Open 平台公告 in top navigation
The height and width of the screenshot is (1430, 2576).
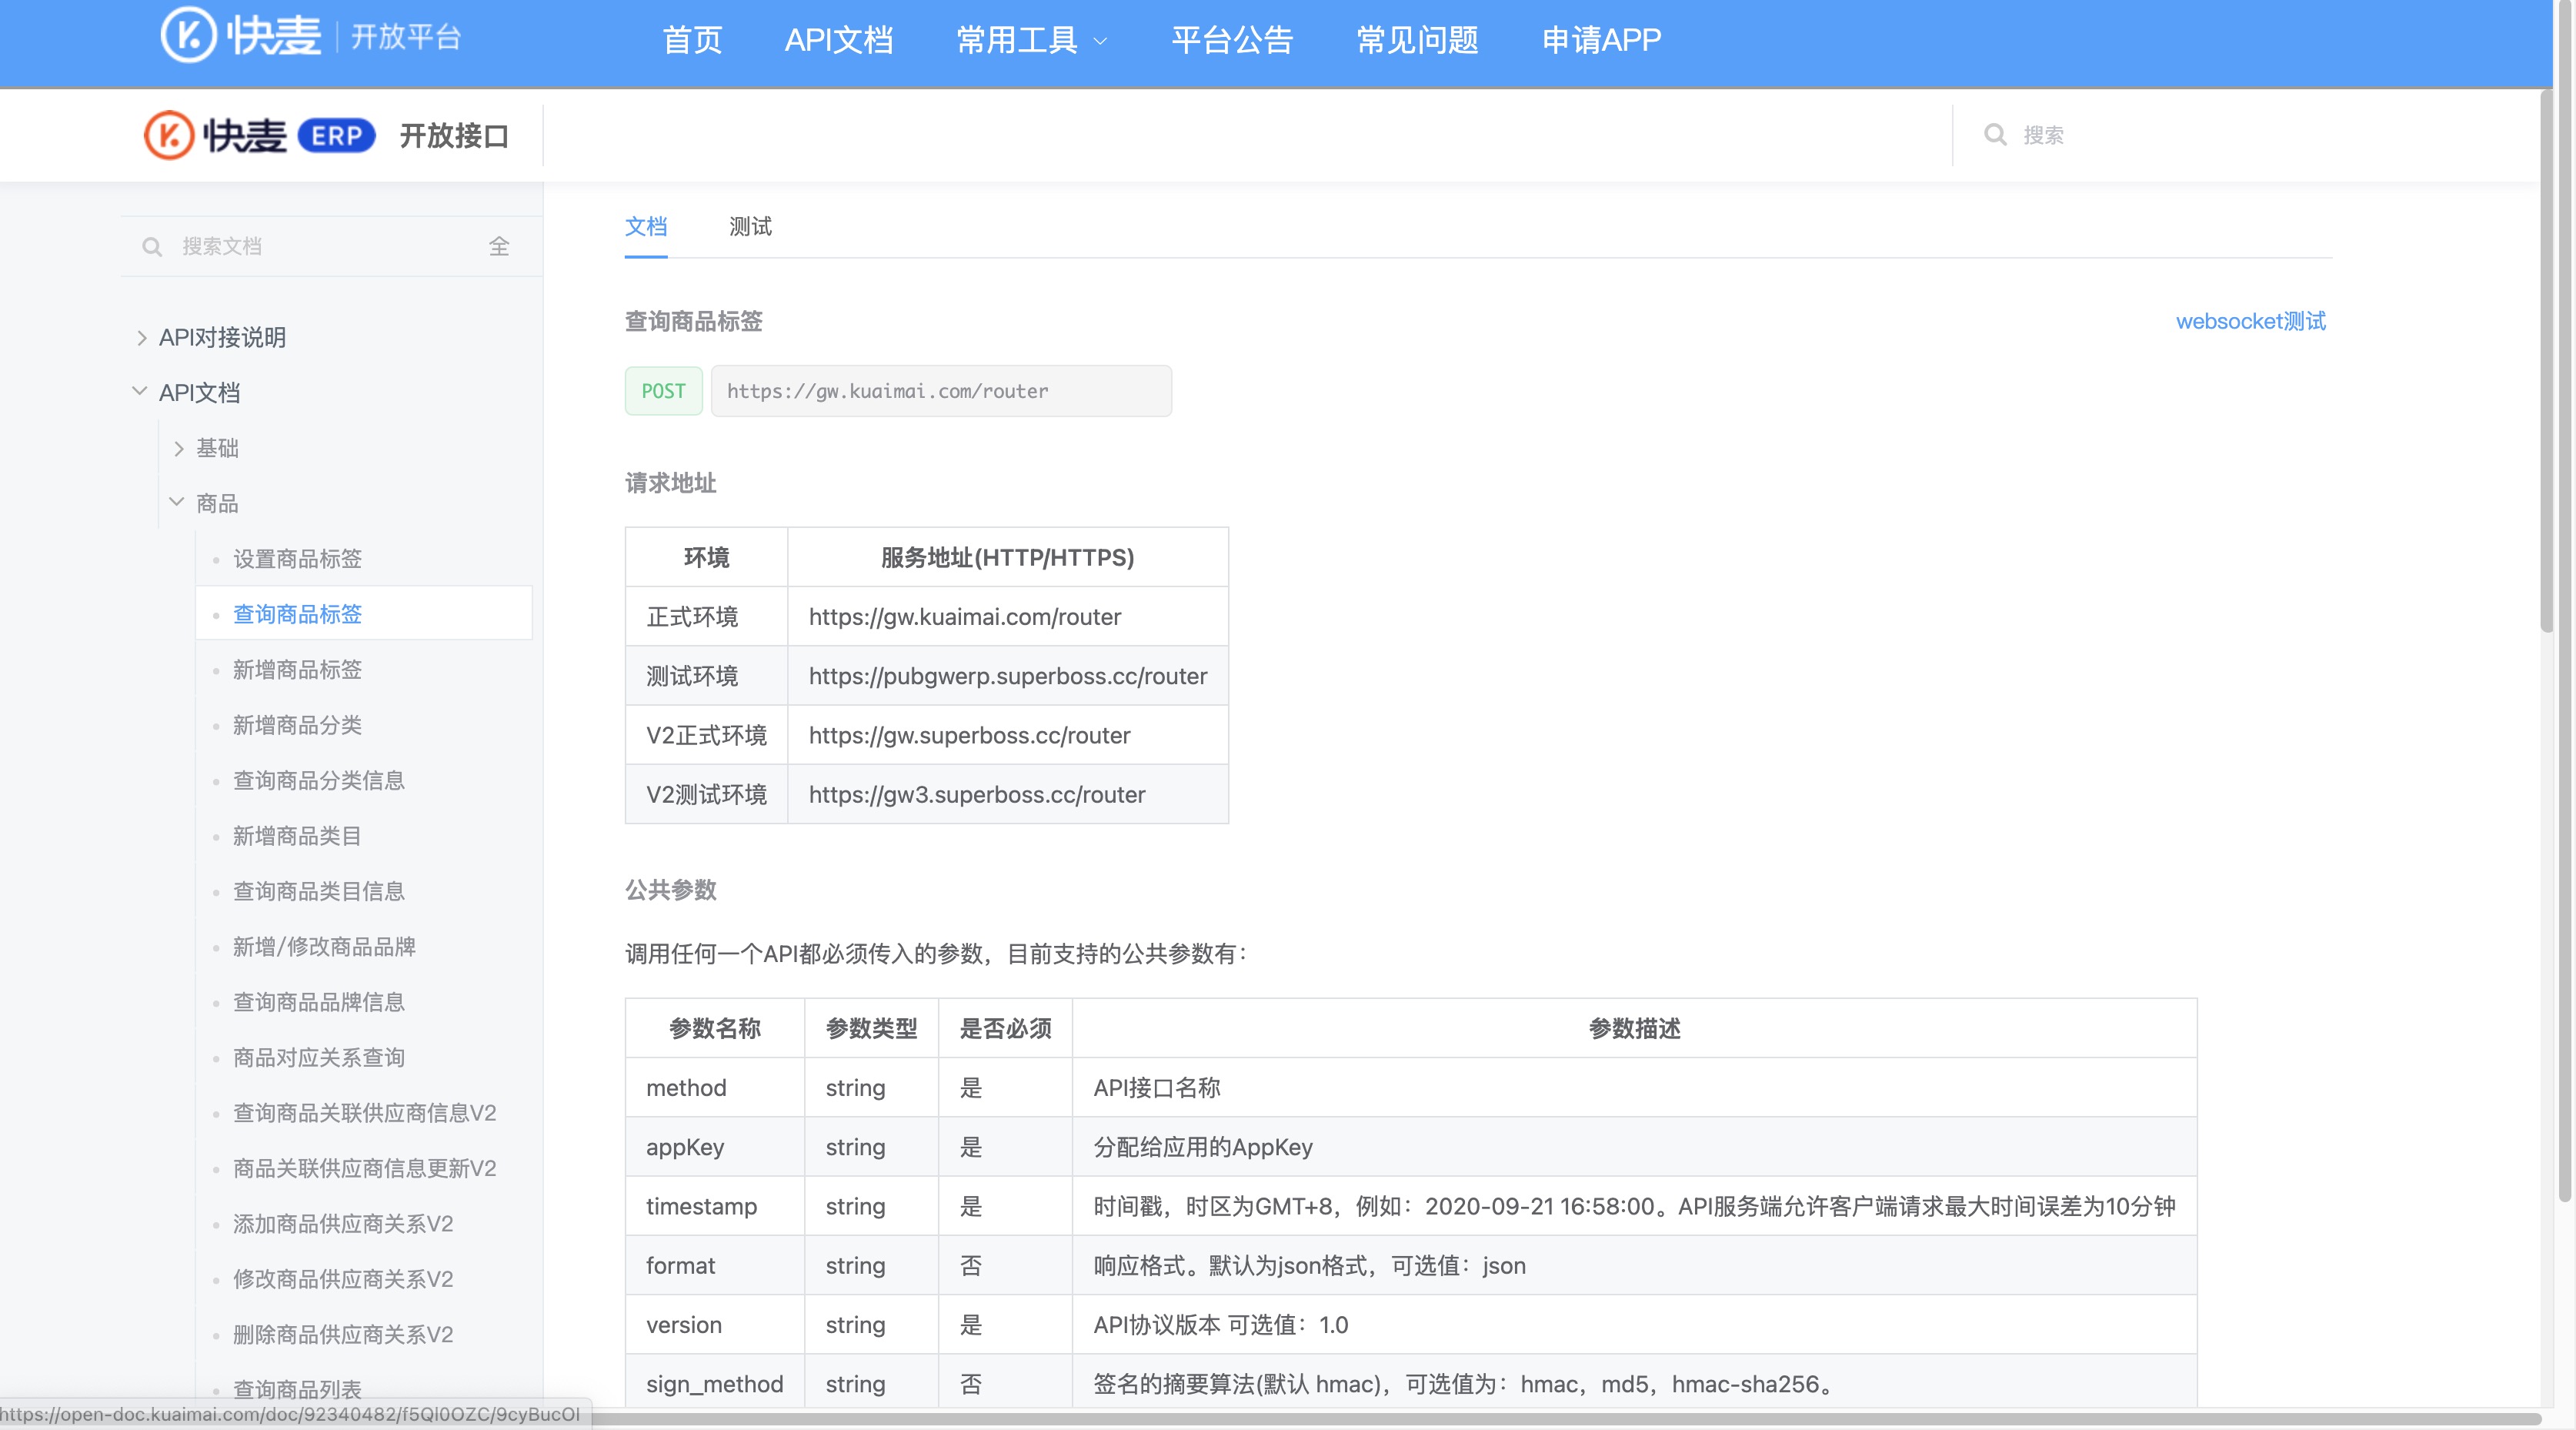1232,40
